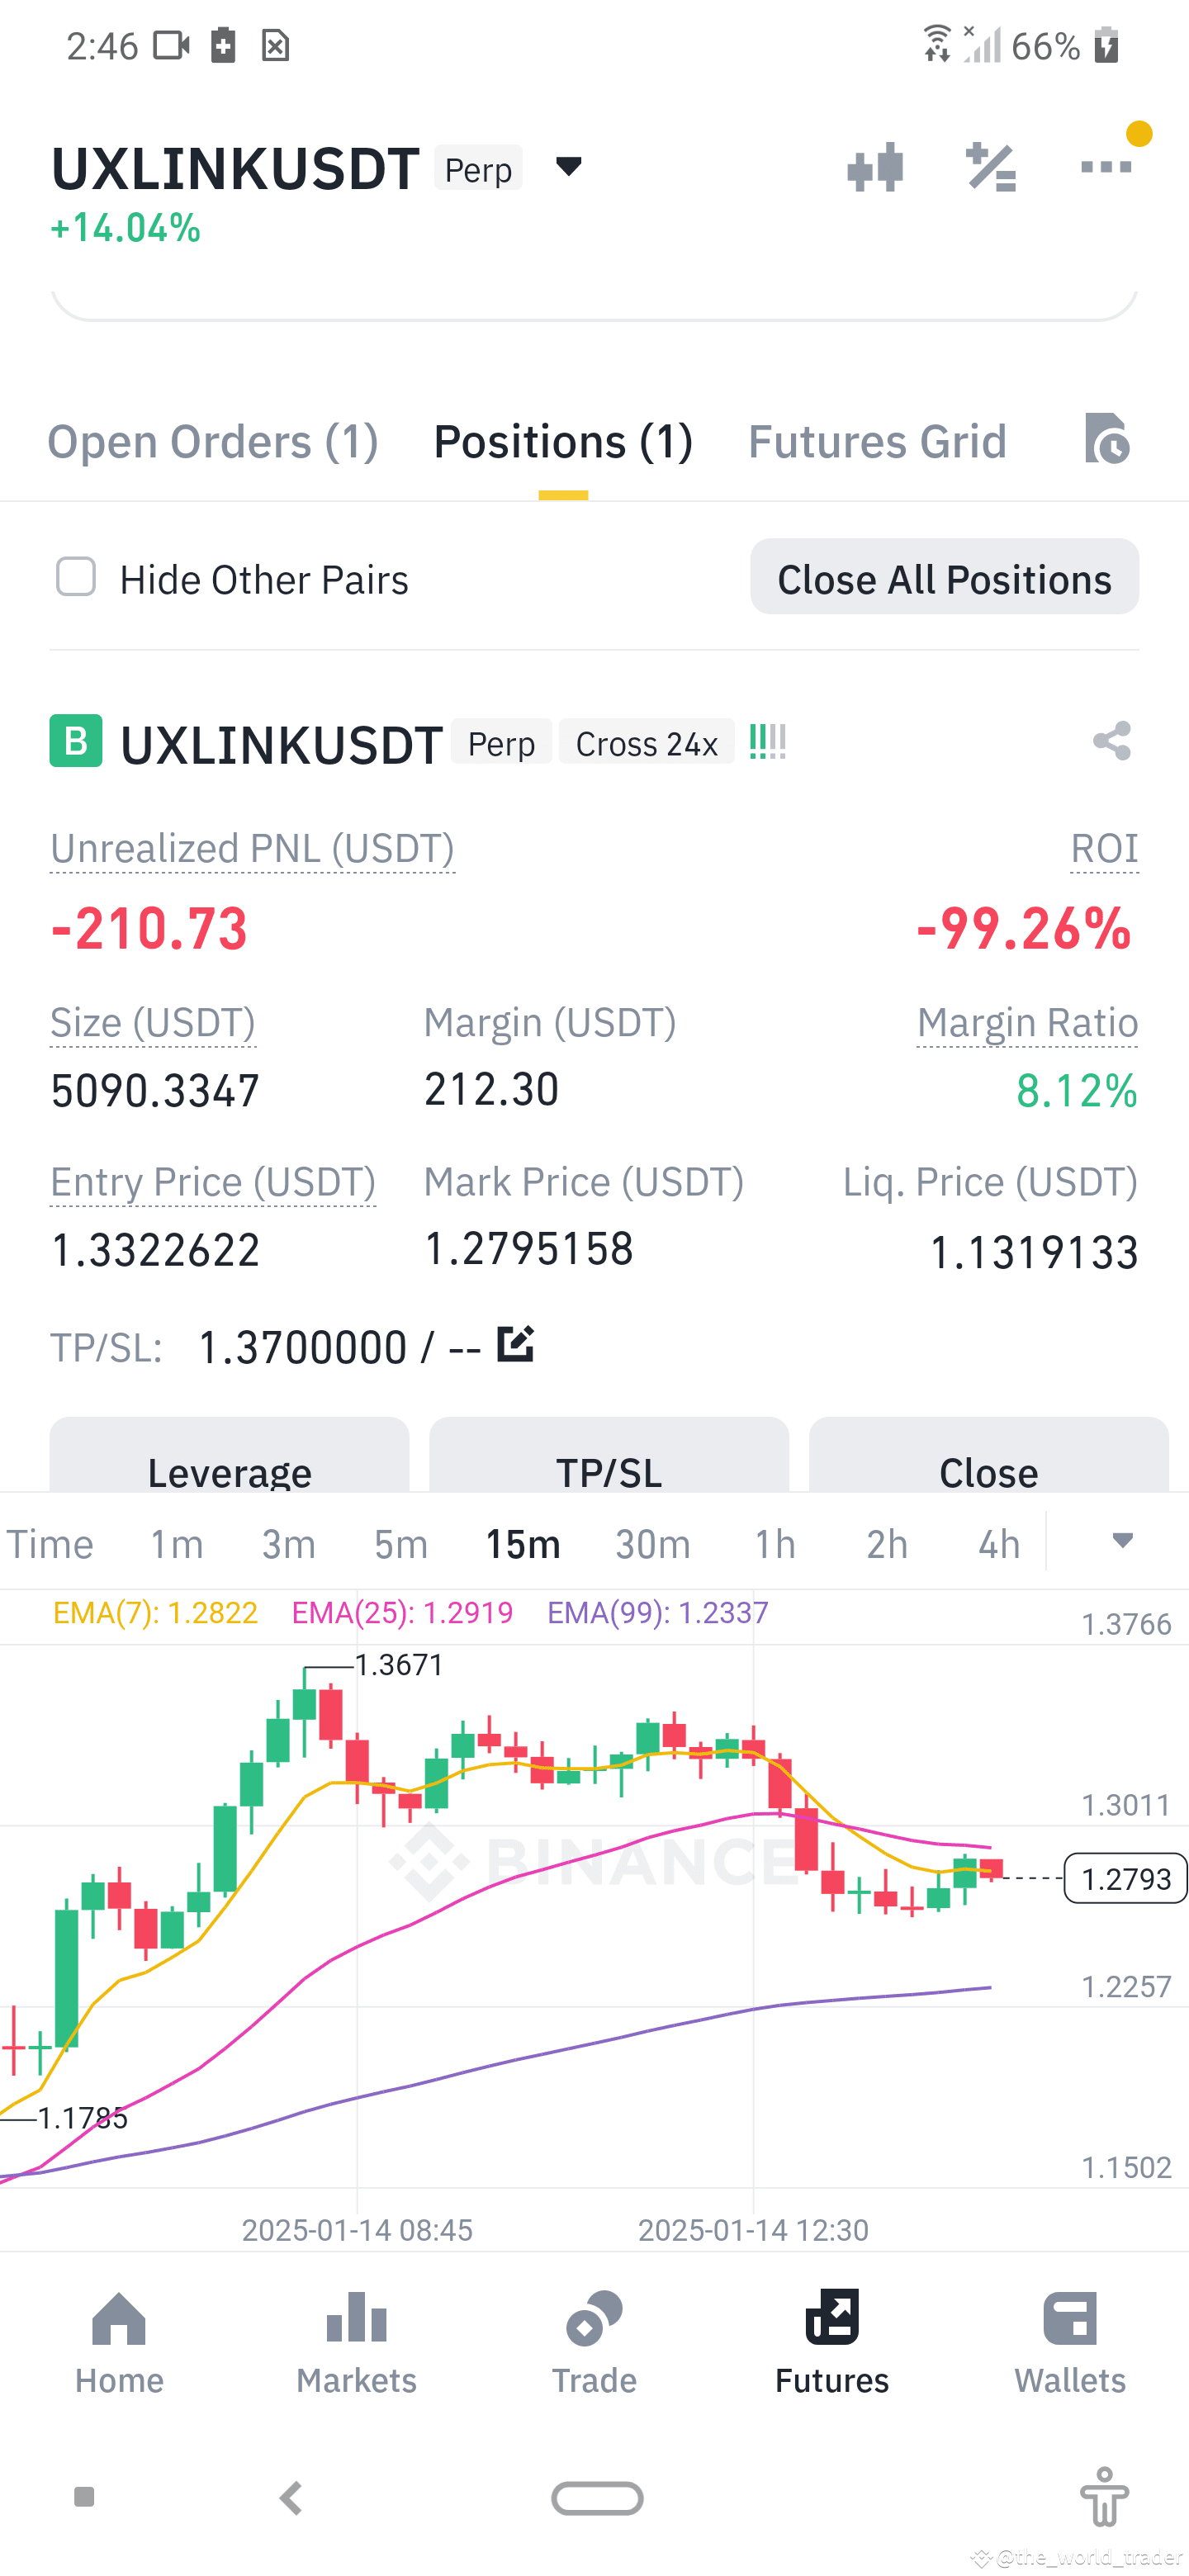This screenshot has height=2576, width=1189.
Task: Switch to Open Orders (1) tab
Action: pyautogui.click(x=213, y=441)
